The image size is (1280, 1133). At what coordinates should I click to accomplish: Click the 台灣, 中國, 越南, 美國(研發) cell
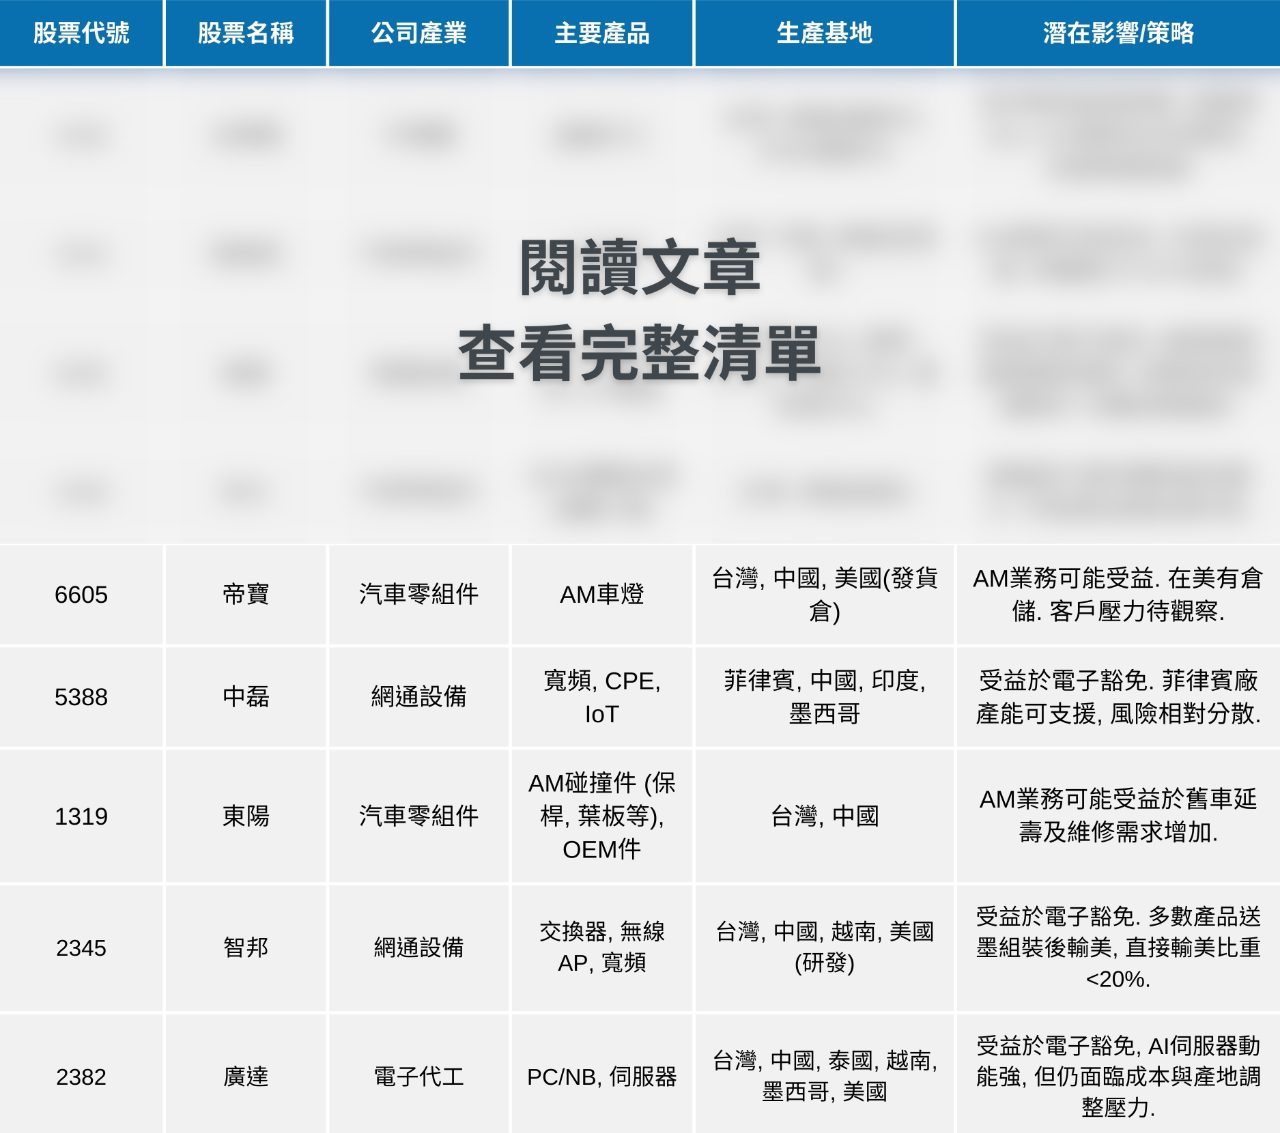pos(825,947)
